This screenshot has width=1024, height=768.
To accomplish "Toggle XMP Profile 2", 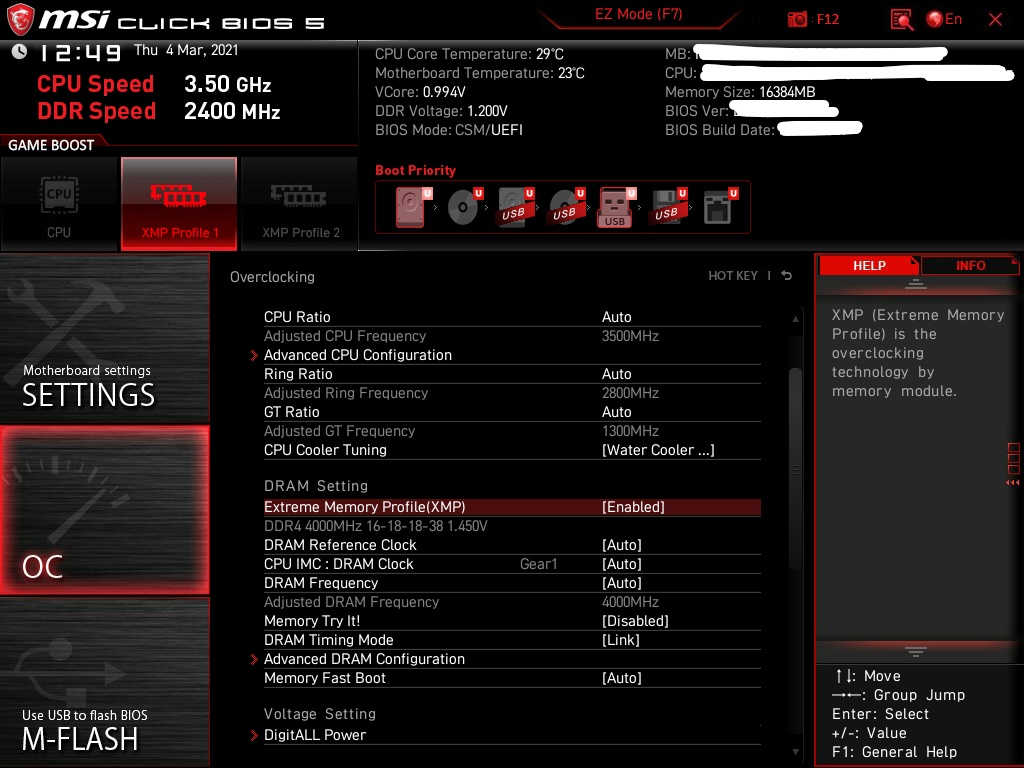I will pyautogui.click(x=300, y=204).
